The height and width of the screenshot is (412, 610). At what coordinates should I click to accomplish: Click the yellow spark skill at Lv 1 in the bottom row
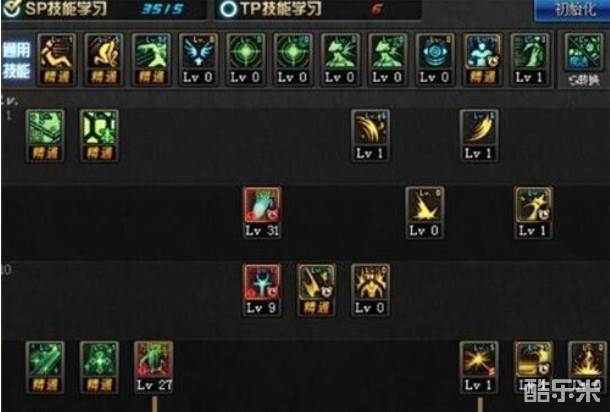(479, 367)
